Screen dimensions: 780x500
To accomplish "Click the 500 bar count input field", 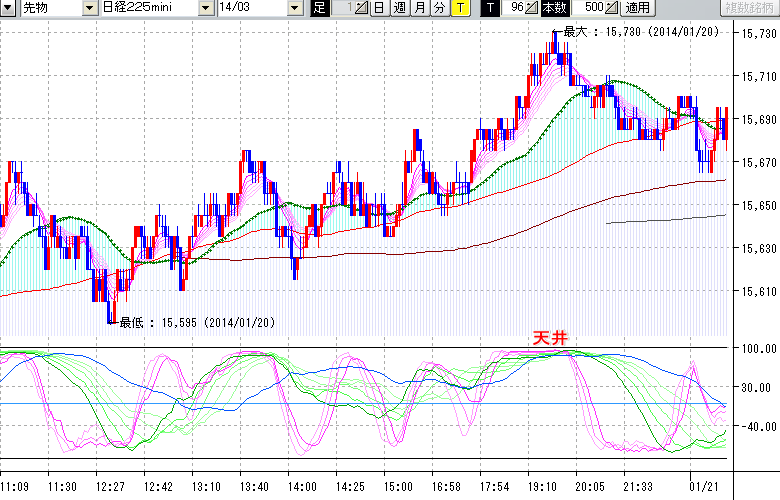I will click(588, 8).
